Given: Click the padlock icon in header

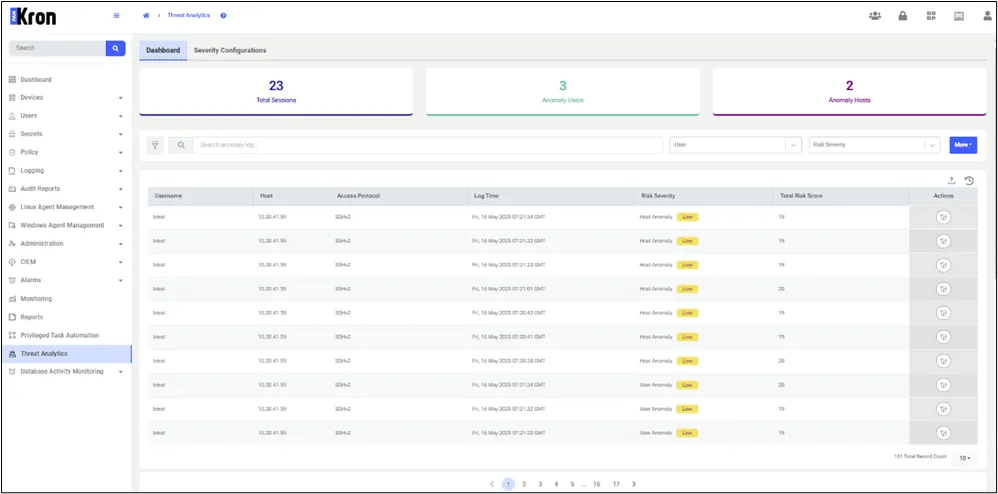Looking at the screenshot, I should click(903, 16).
